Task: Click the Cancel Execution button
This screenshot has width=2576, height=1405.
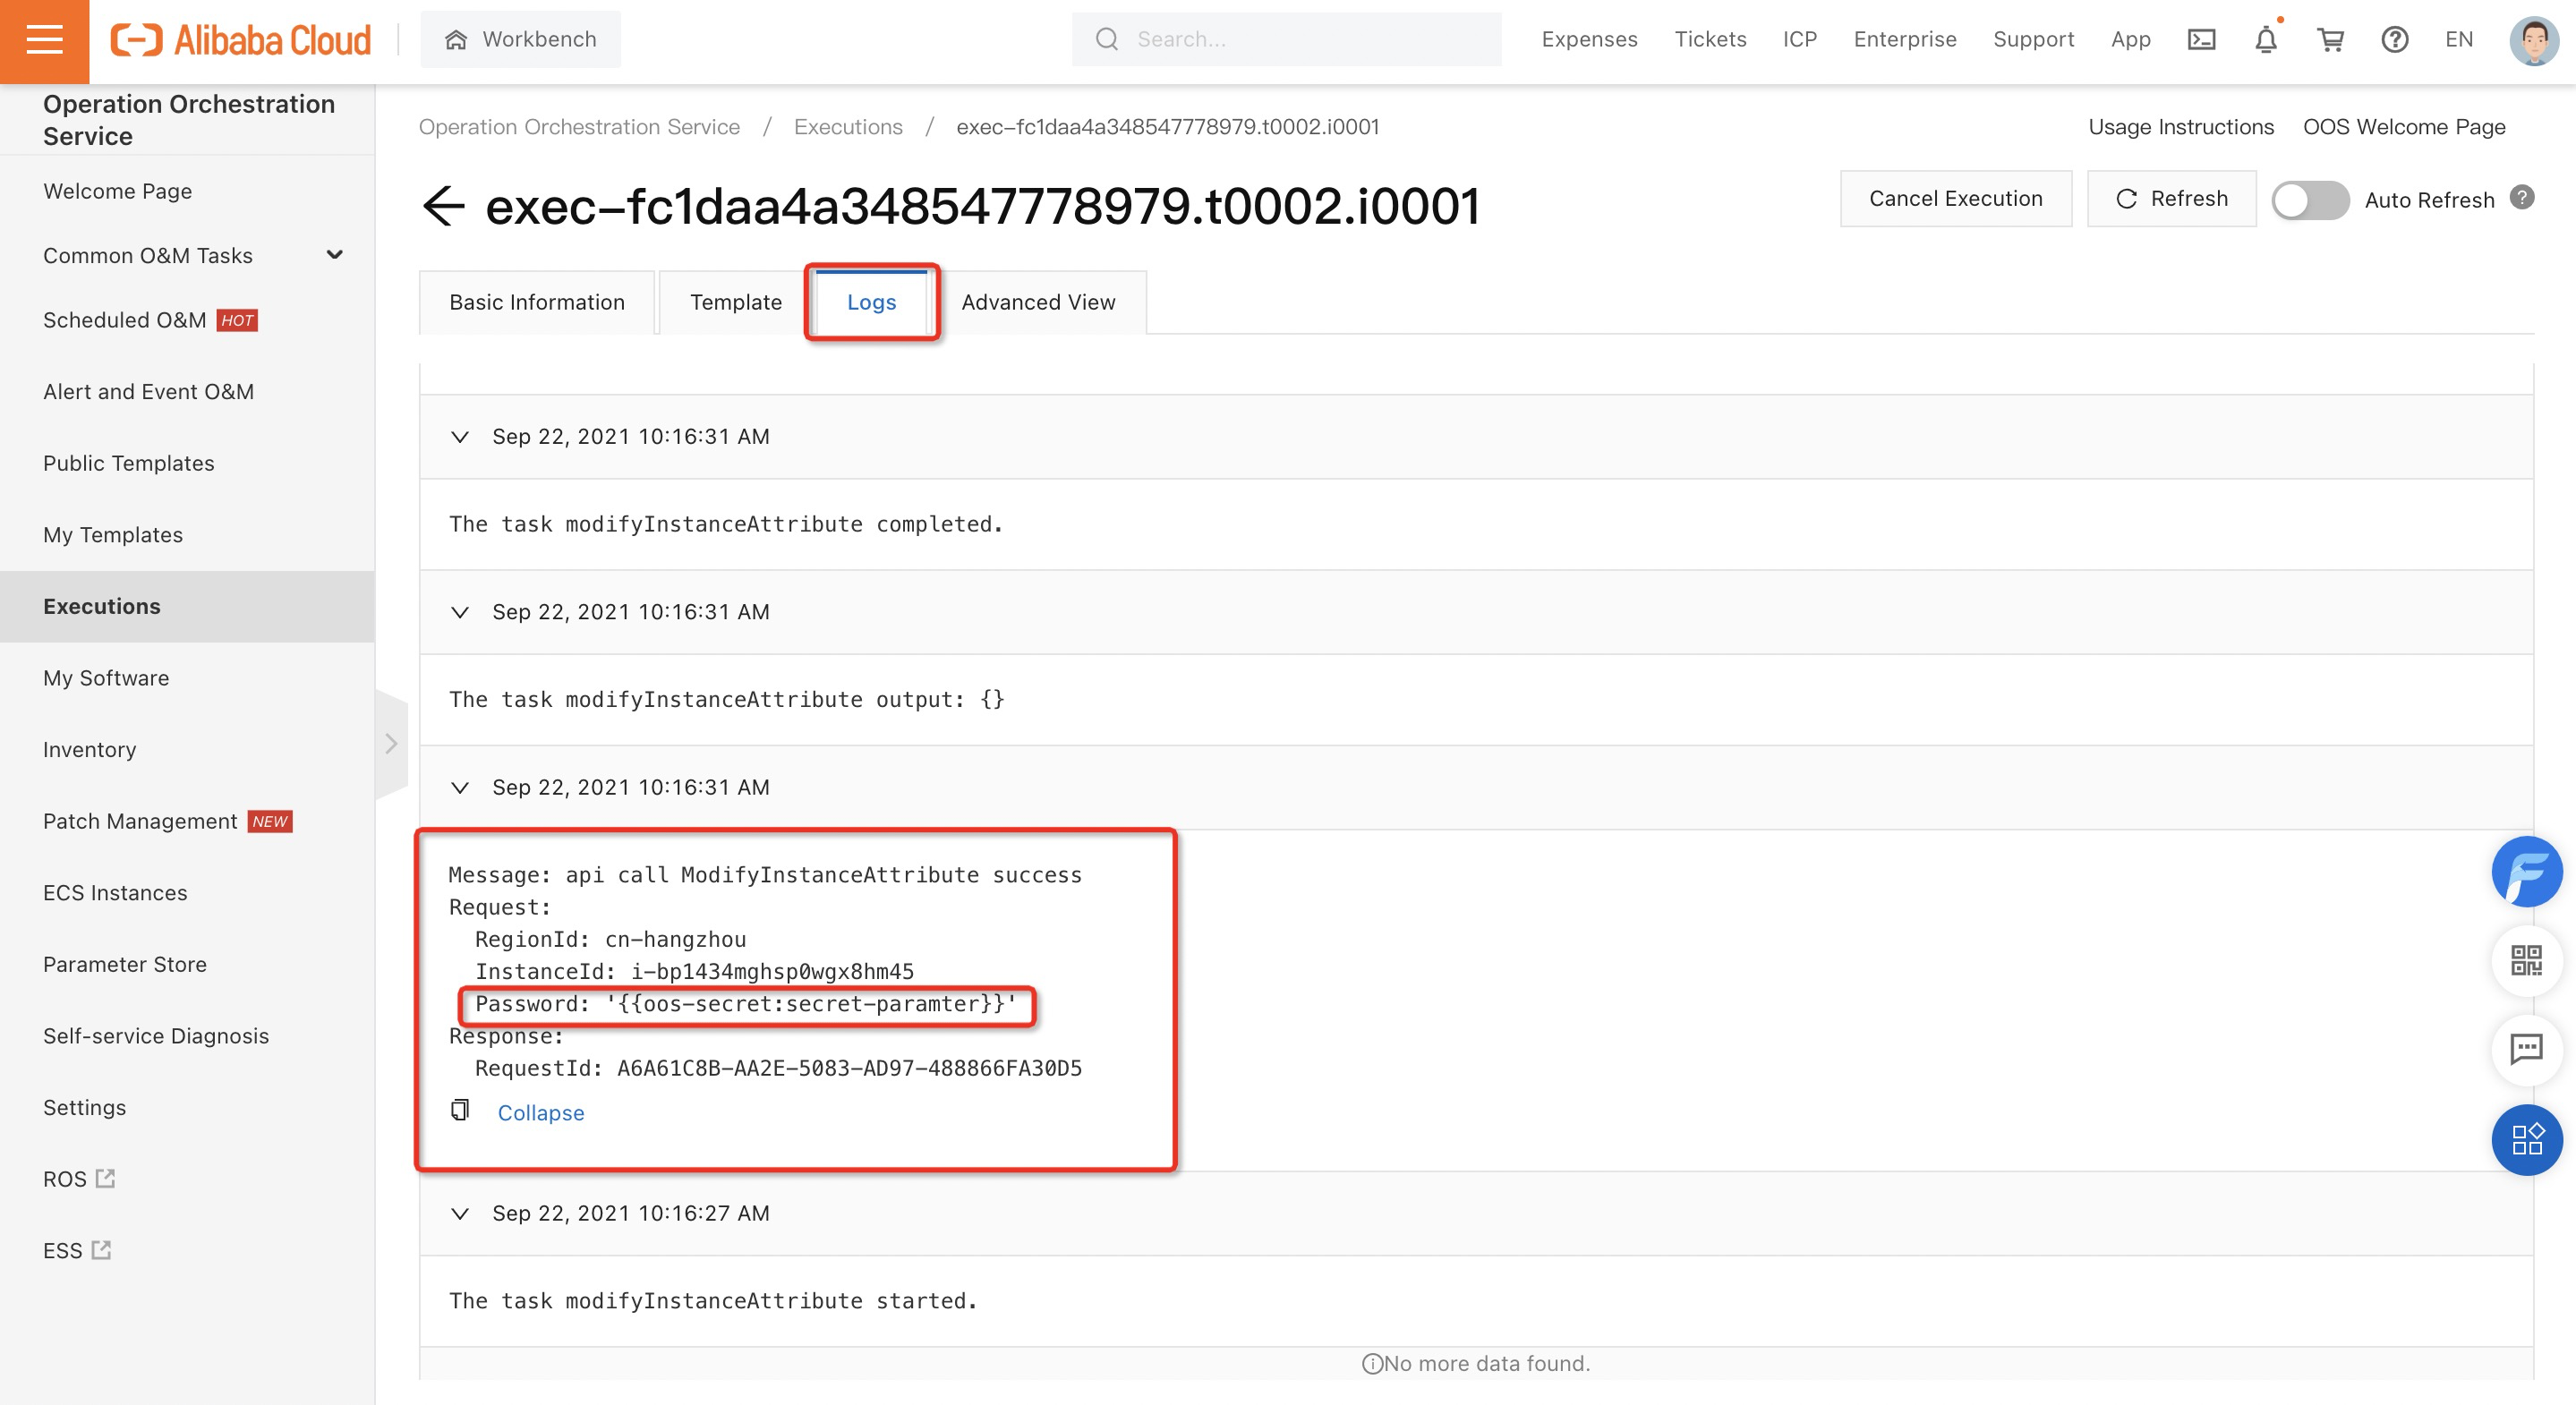Action: point(1955,198)
